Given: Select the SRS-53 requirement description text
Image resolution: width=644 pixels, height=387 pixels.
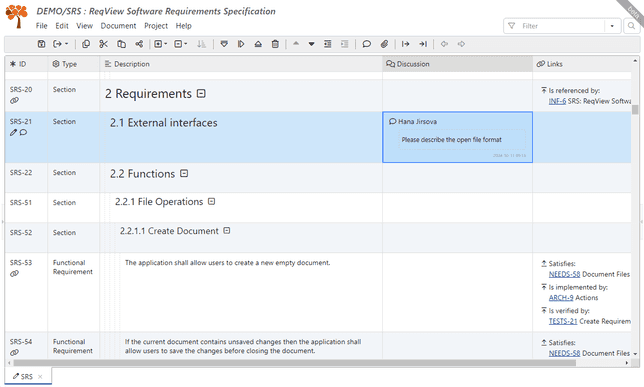Looking at the screenshot, I should click(x=228, y=263).
